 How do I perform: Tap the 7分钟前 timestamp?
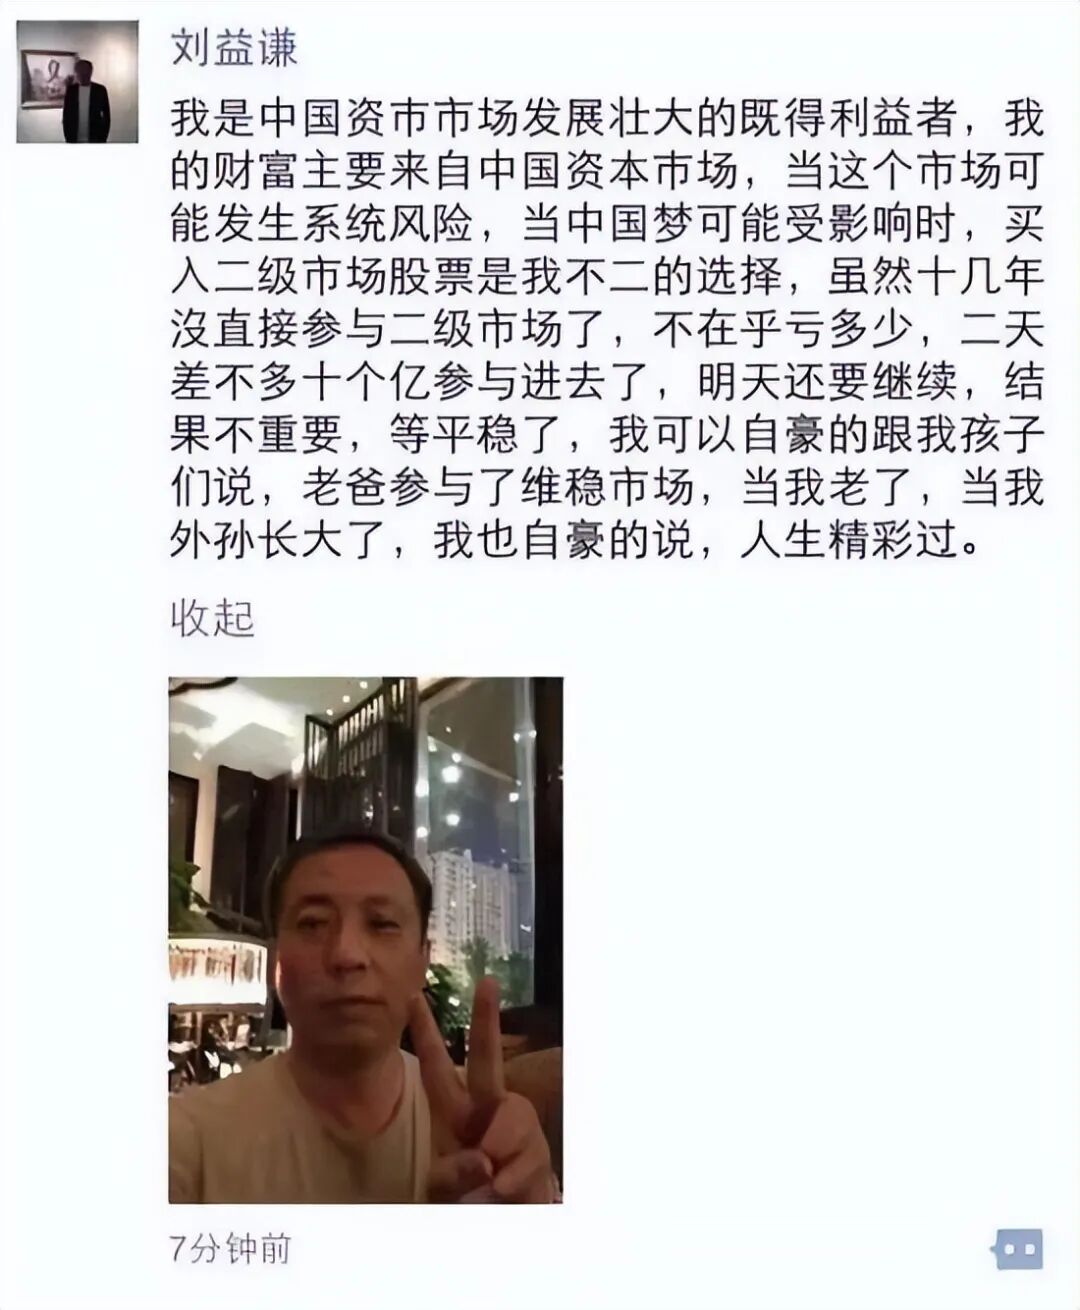tap(230, 1250)
